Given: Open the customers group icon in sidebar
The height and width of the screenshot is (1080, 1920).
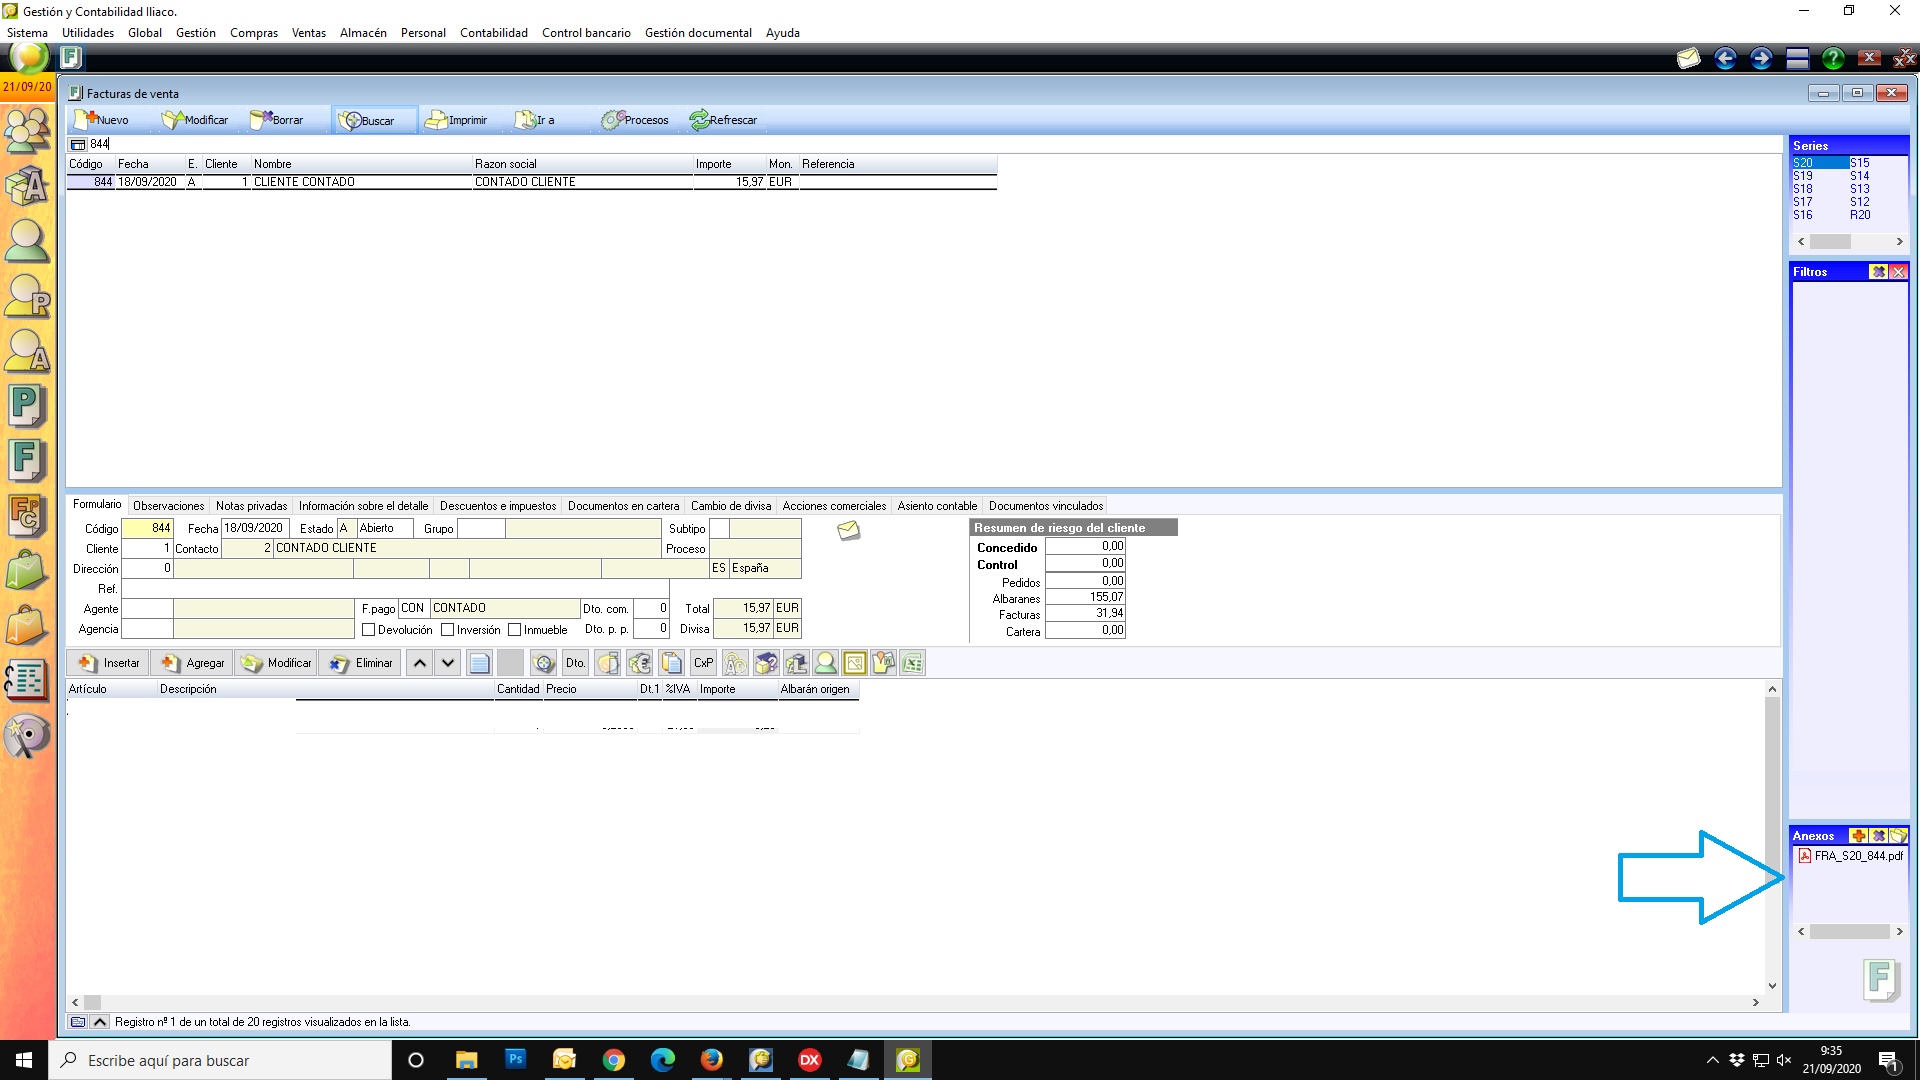Looking at the screenshot, I should (x=27, y=129).
